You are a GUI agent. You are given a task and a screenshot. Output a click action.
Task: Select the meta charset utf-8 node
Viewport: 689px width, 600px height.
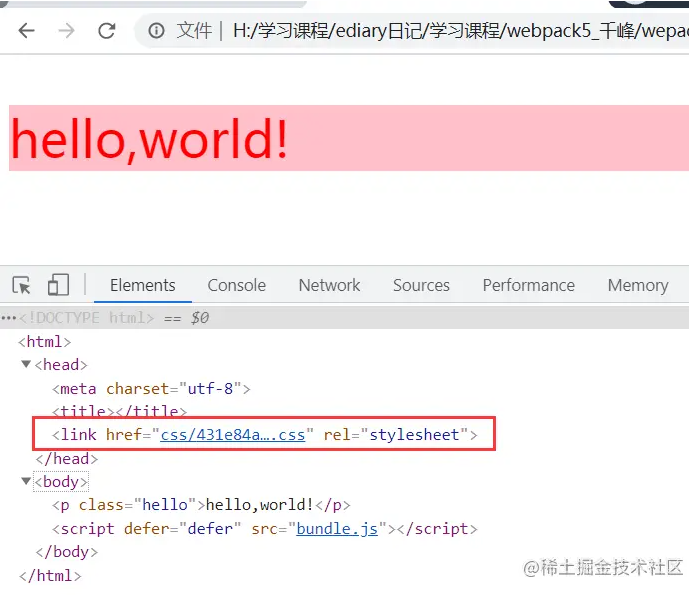coord(151,389)
